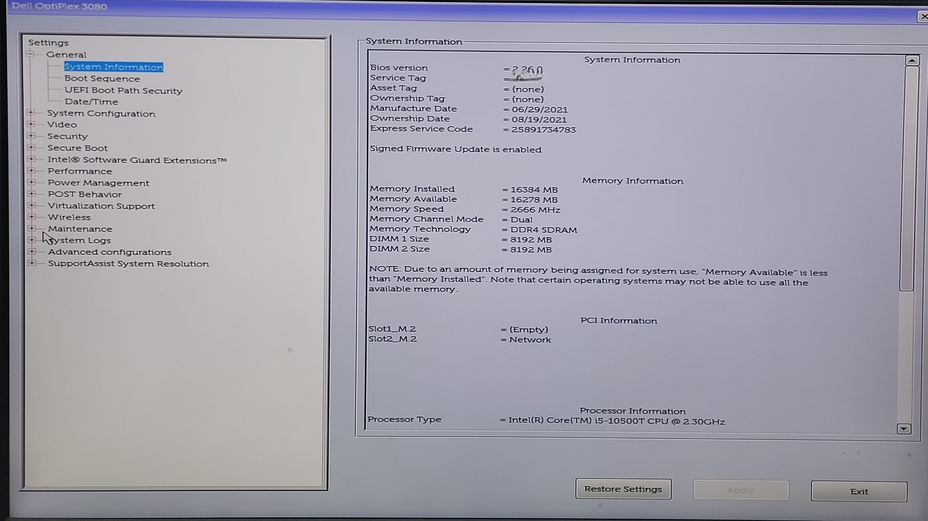Select SupportAssist System Resolution label
The height and width of the screenshot is (521, 928).
(x=128, y=263)
